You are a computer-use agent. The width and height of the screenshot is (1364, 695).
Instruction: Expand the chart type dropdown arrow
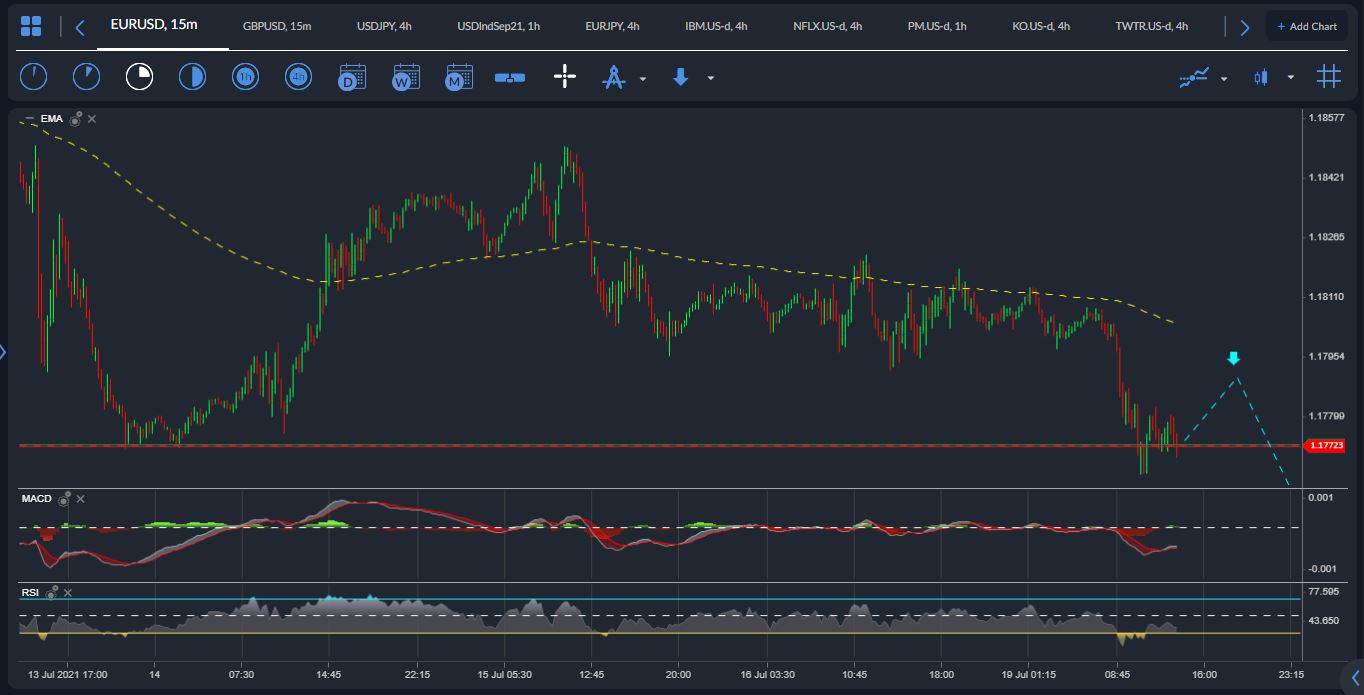[x=1291, y=78]
